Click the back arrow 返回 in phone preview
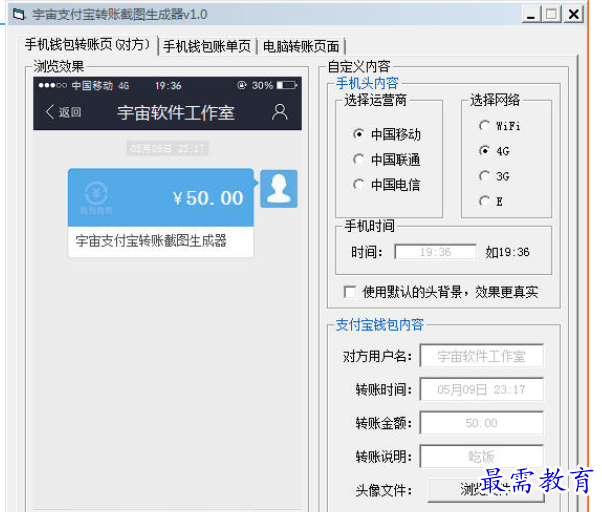Image resolution: width=602 pixels, height=512 pixels. tap(63, 112)
